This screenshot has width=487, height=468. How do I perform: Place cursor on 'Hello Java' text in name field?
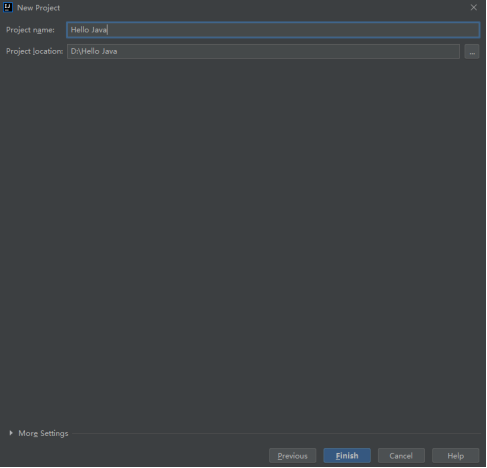pyautogui.click(x=89, y=30)
